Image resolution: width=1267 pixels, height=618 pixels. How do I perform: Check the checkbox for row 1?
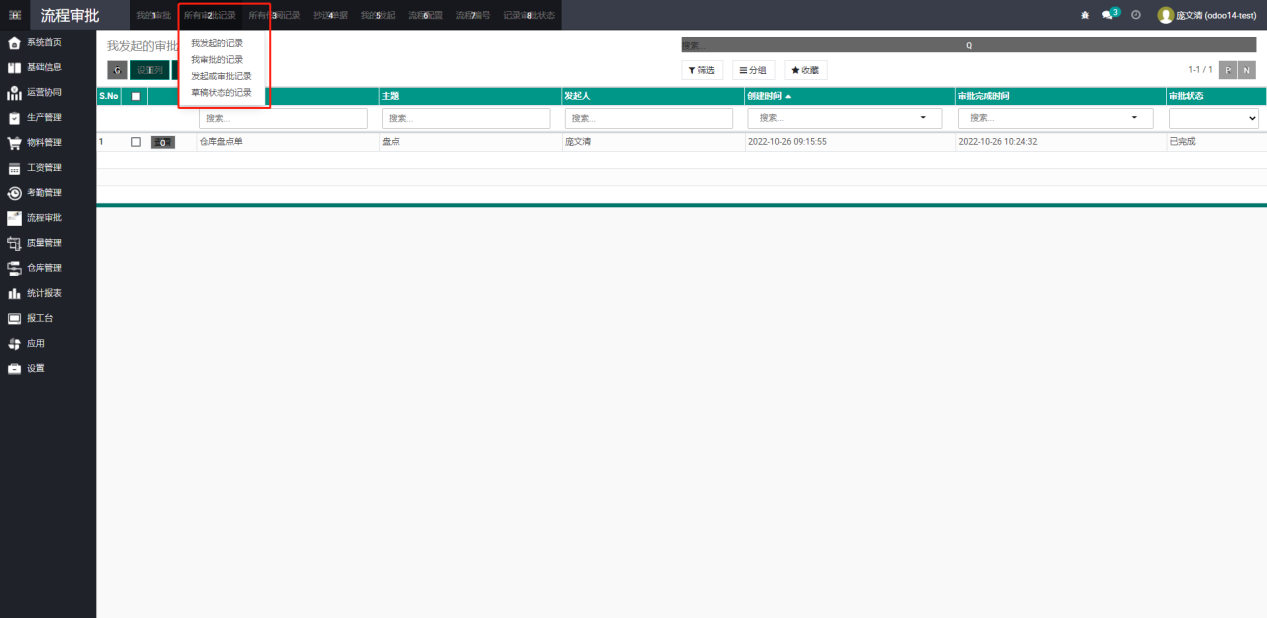coord(136,142)
